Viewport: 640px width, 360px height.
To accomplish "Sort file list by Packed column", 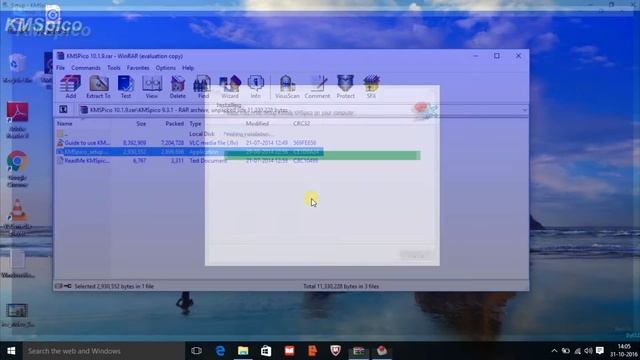I will [x=174, y=123].
